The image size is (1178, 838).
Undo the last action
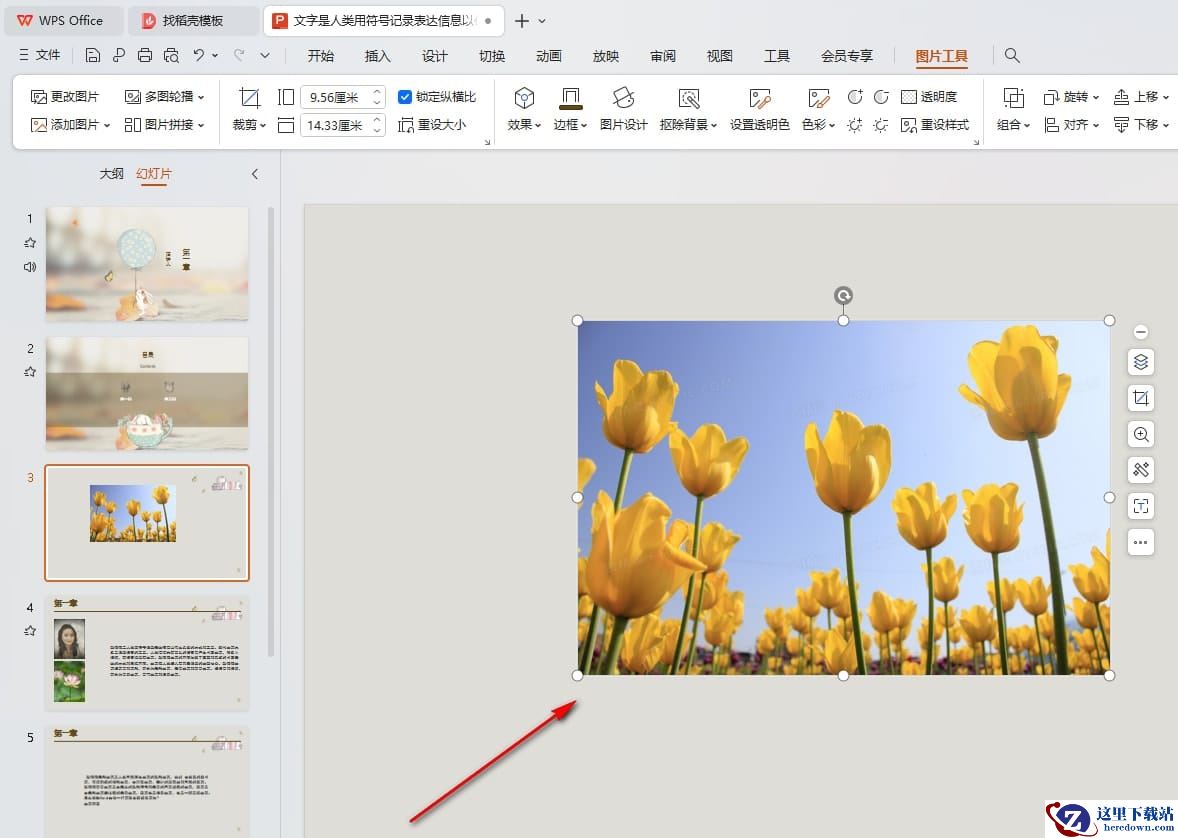(198, 55)
